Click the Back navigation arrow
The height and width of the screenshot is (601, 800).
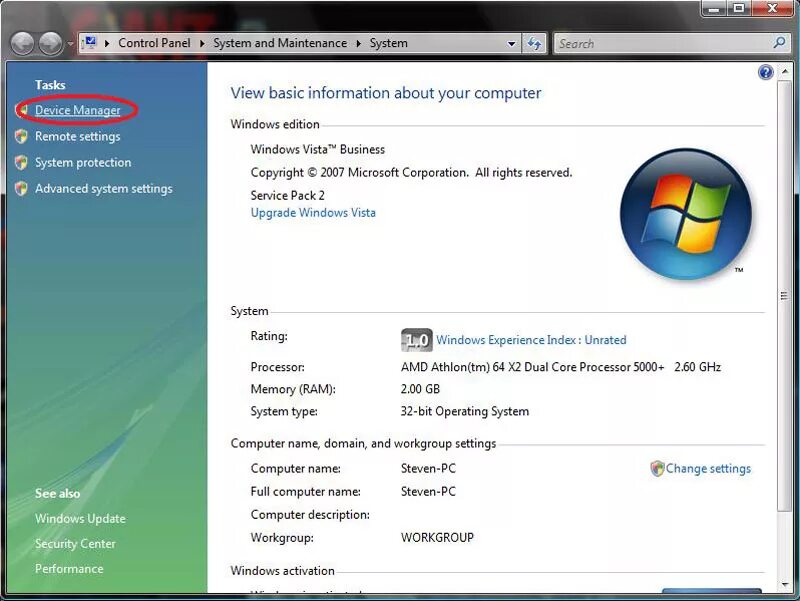[x=22, y=44]
